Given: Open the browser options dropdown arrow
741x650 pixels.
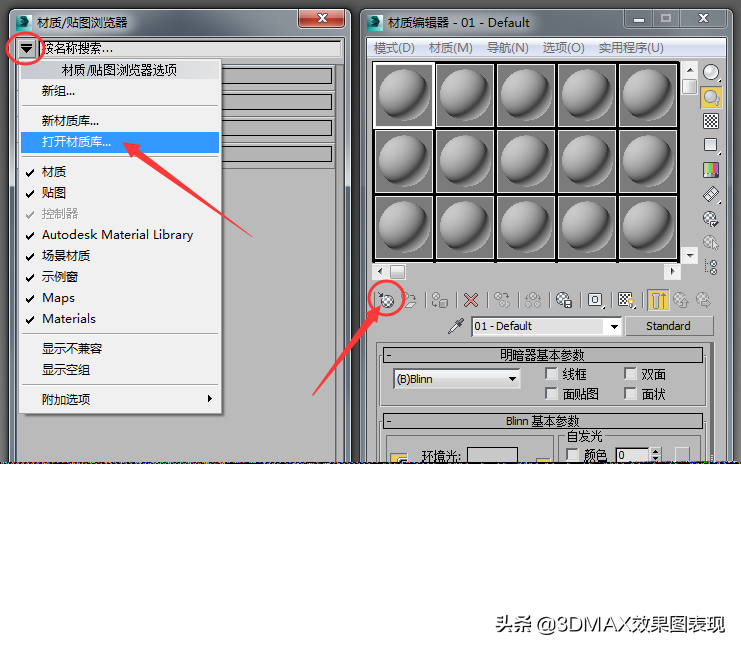Looking at the screenshot, I should (26, 48).
